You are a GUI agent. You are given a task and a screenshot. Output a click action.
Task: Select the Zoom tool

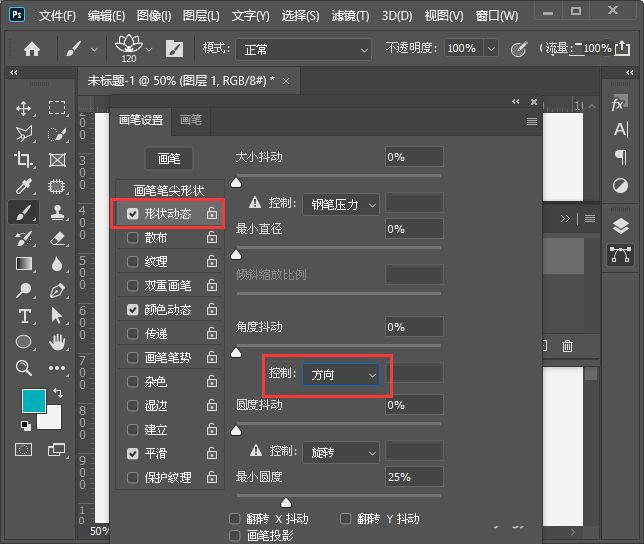point(24,368)
